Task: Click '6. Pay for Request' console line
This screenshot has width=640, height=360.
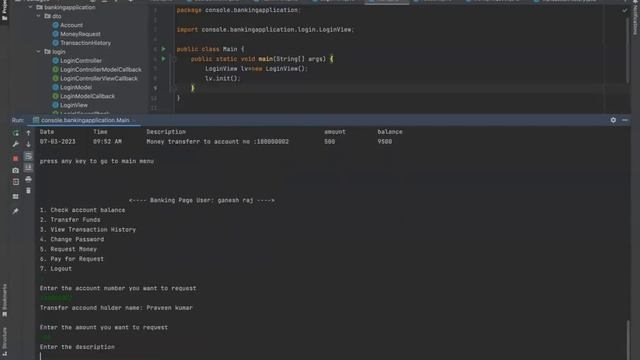Action: pos(72,259)
